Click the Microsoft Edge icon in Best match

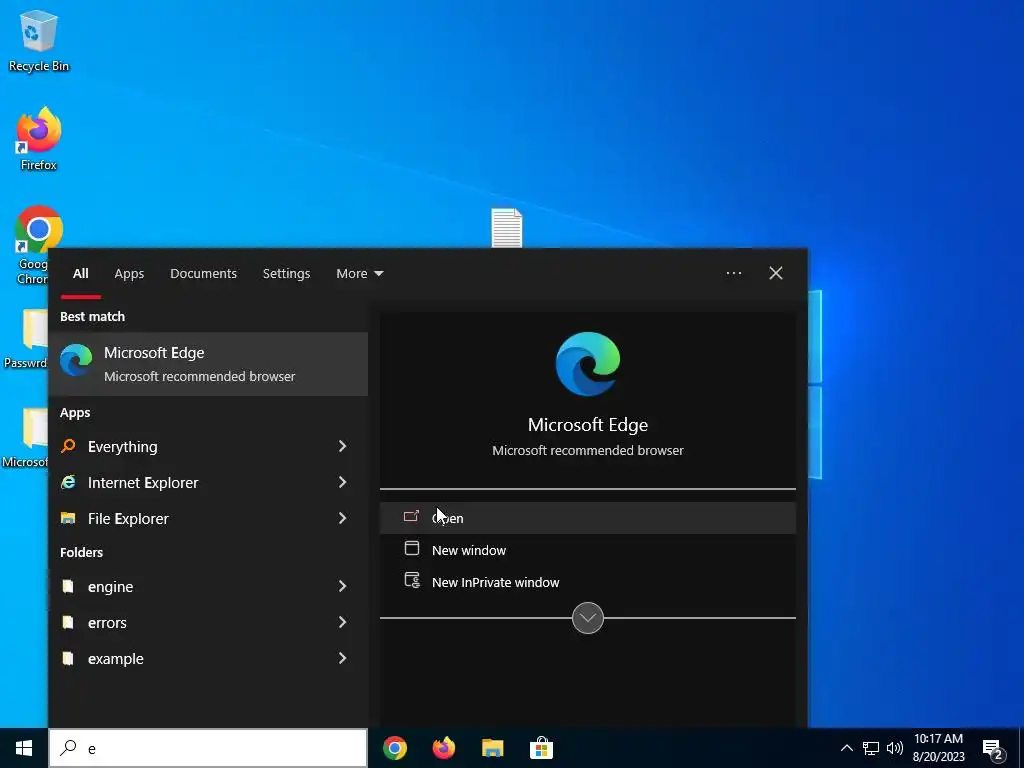pos(76,361)
